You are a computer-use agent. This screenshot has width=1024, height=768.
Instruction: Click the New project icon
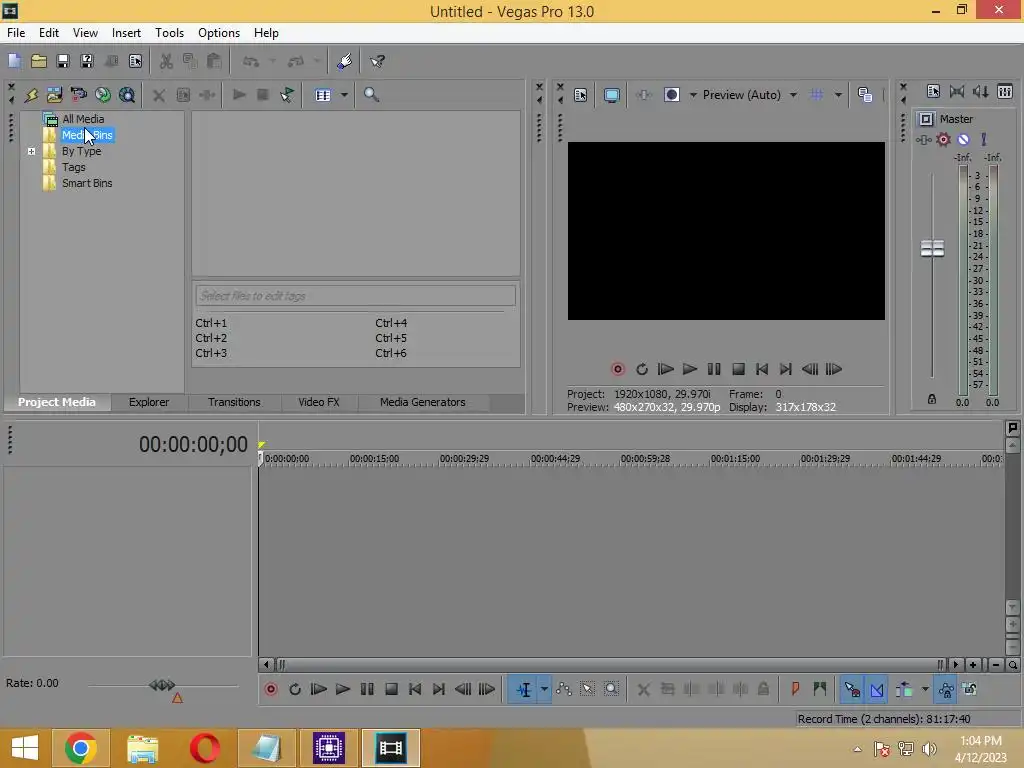[x=14, y=61]
